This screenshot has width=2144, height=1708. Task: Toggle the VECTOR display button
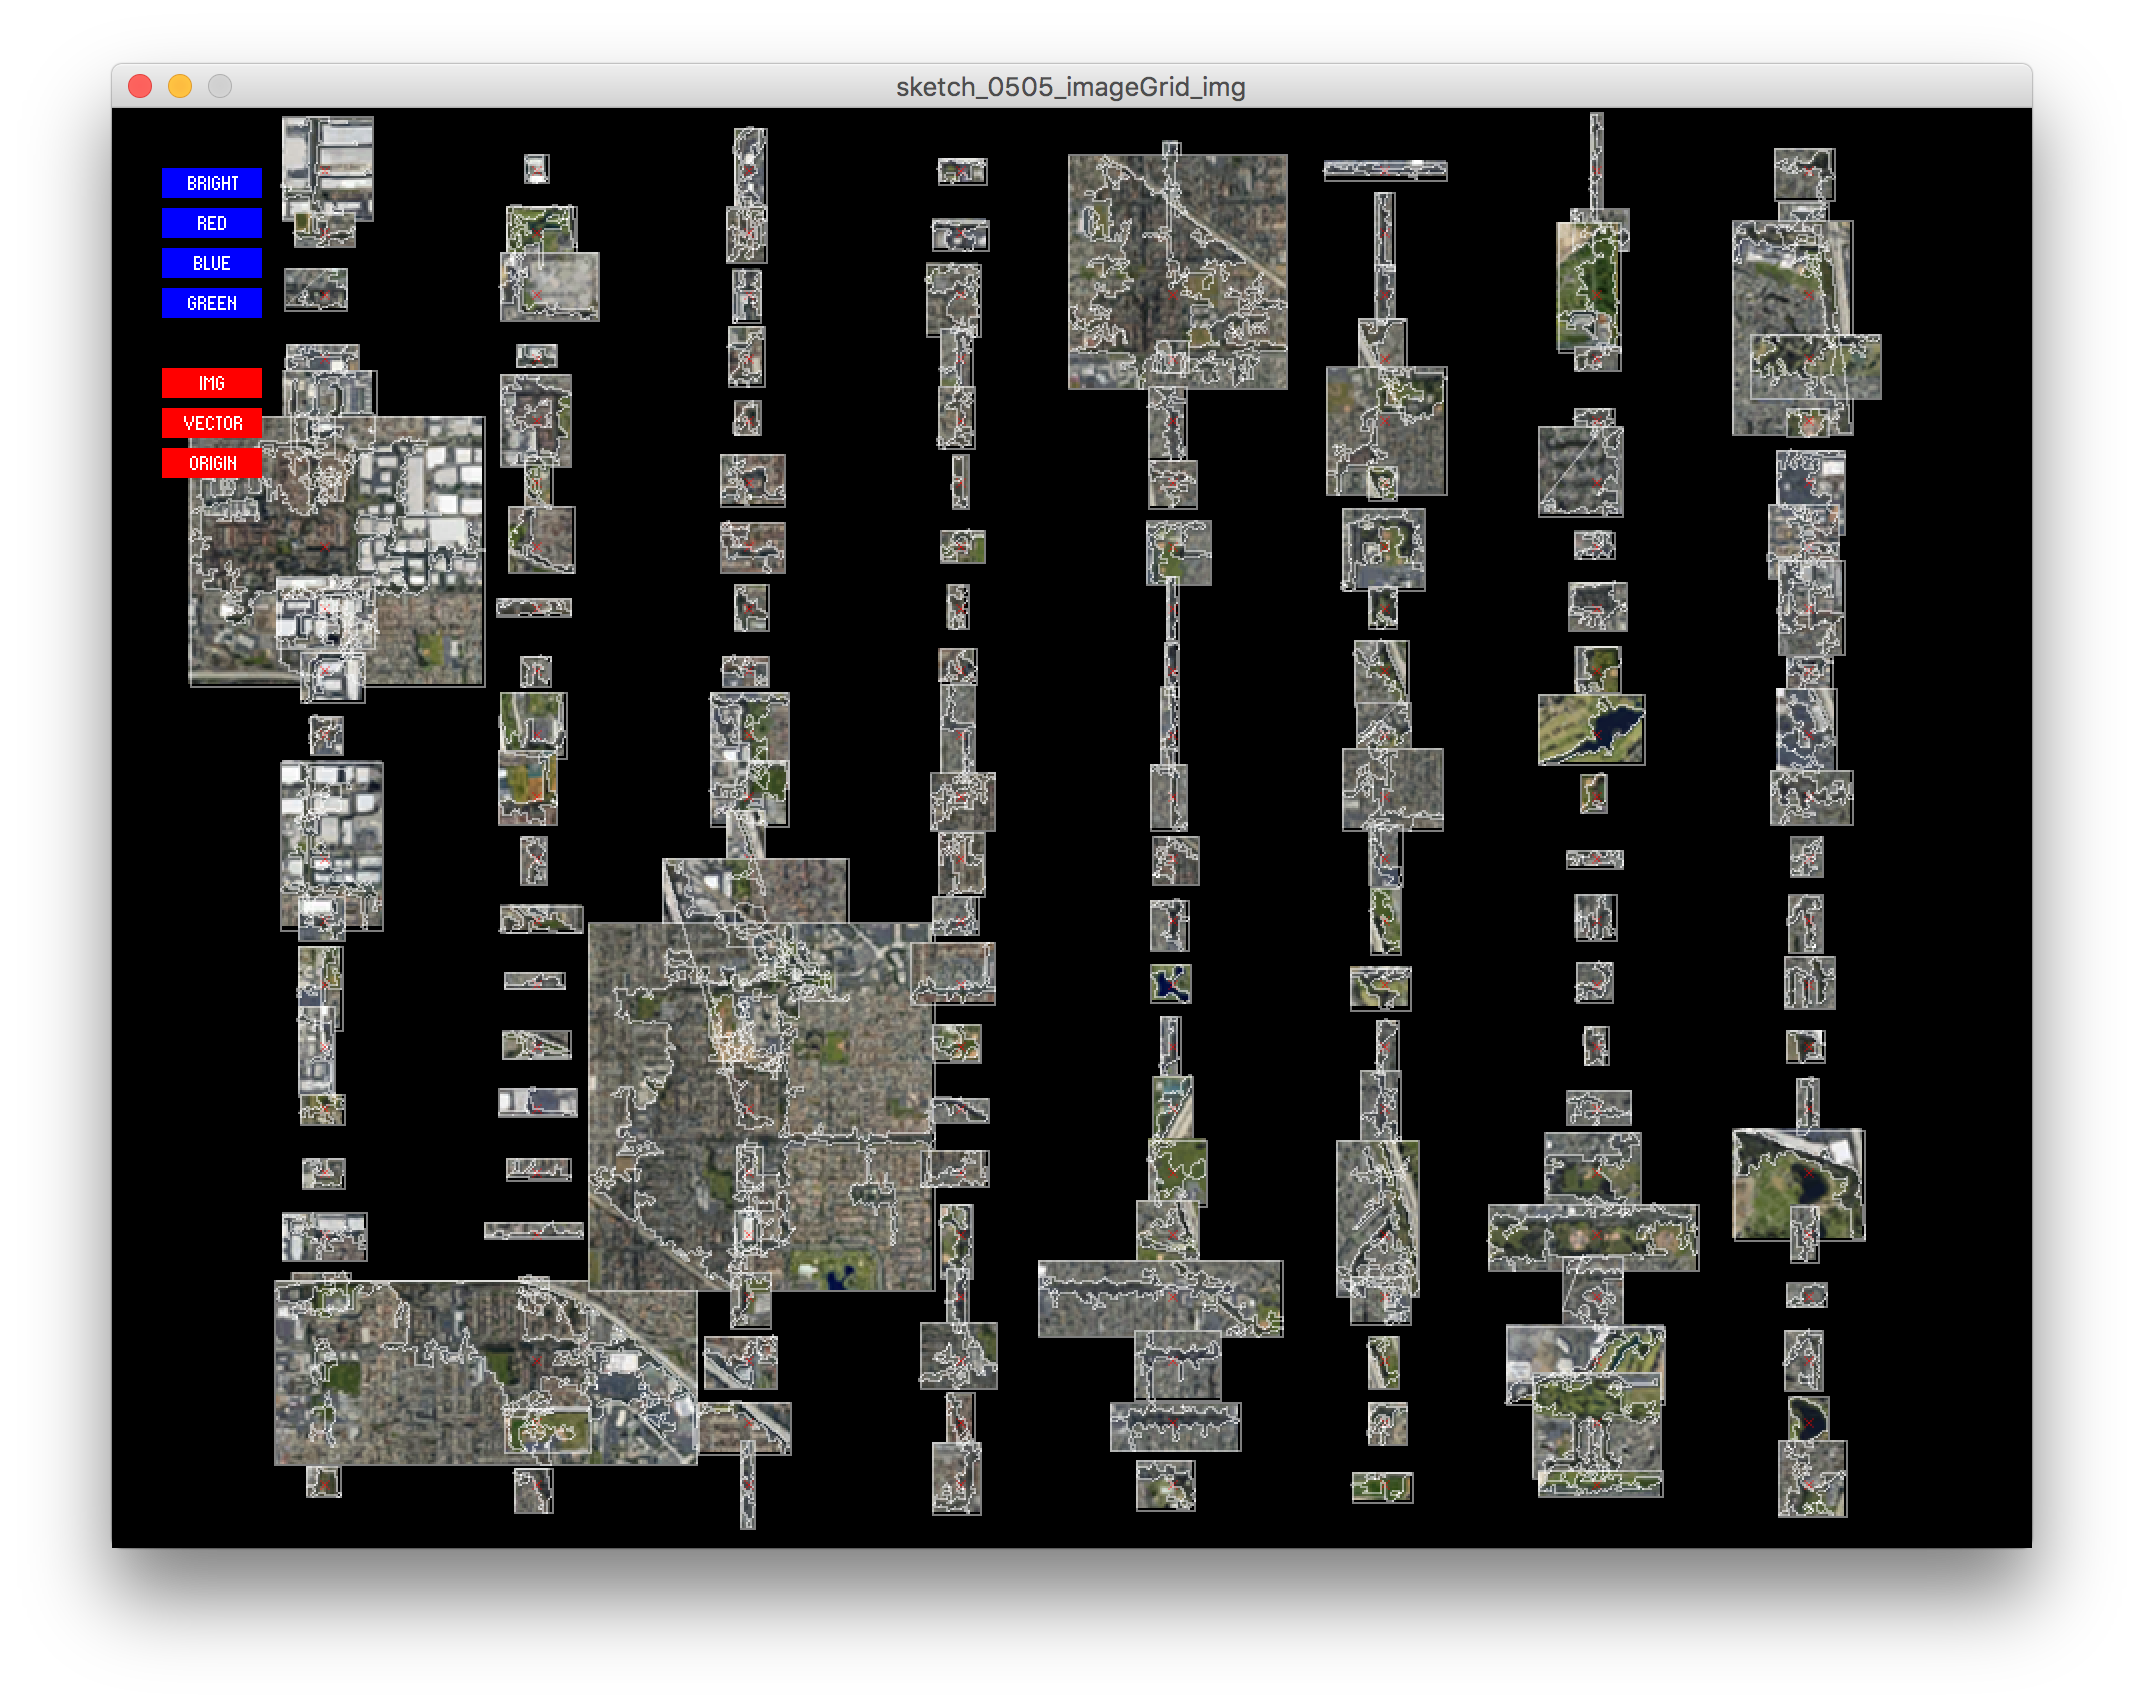point(212,423)
